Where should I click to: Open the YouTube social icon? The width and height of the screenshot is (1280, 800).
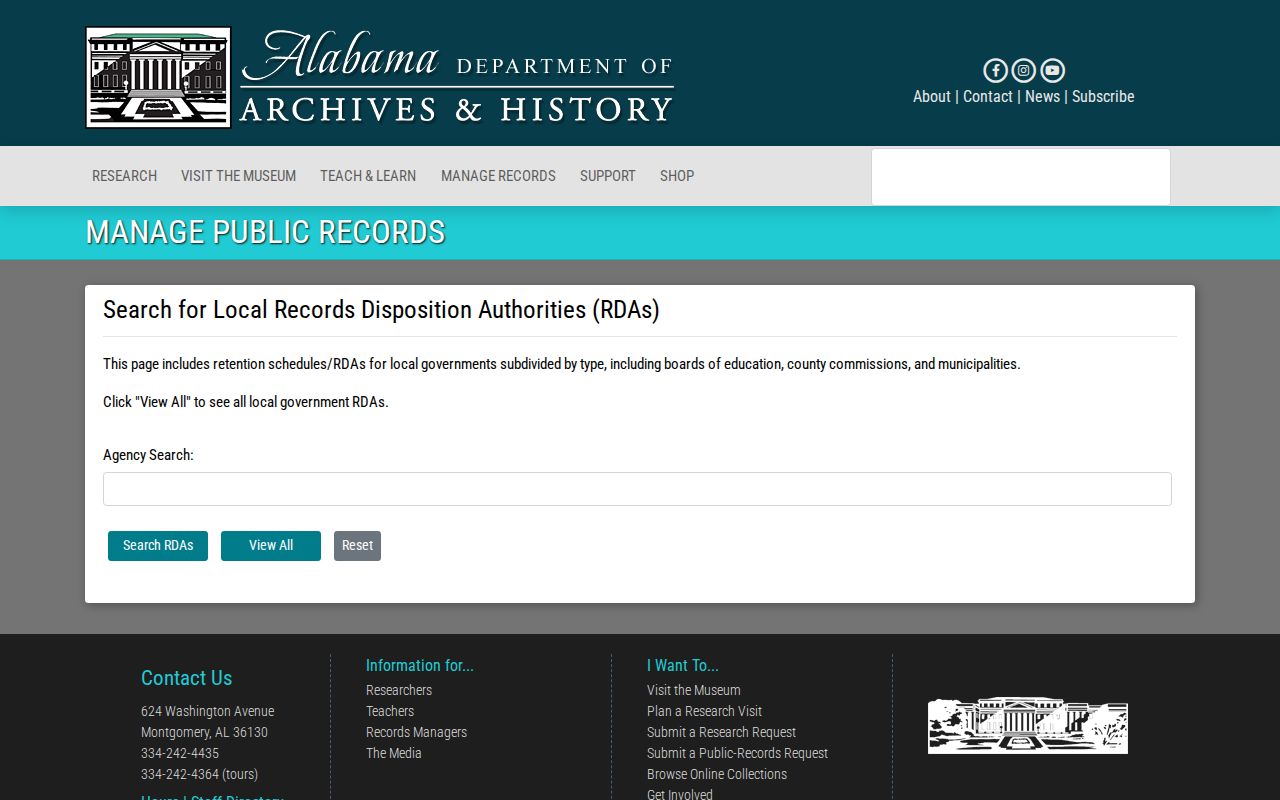click(x=1052, y=70)
